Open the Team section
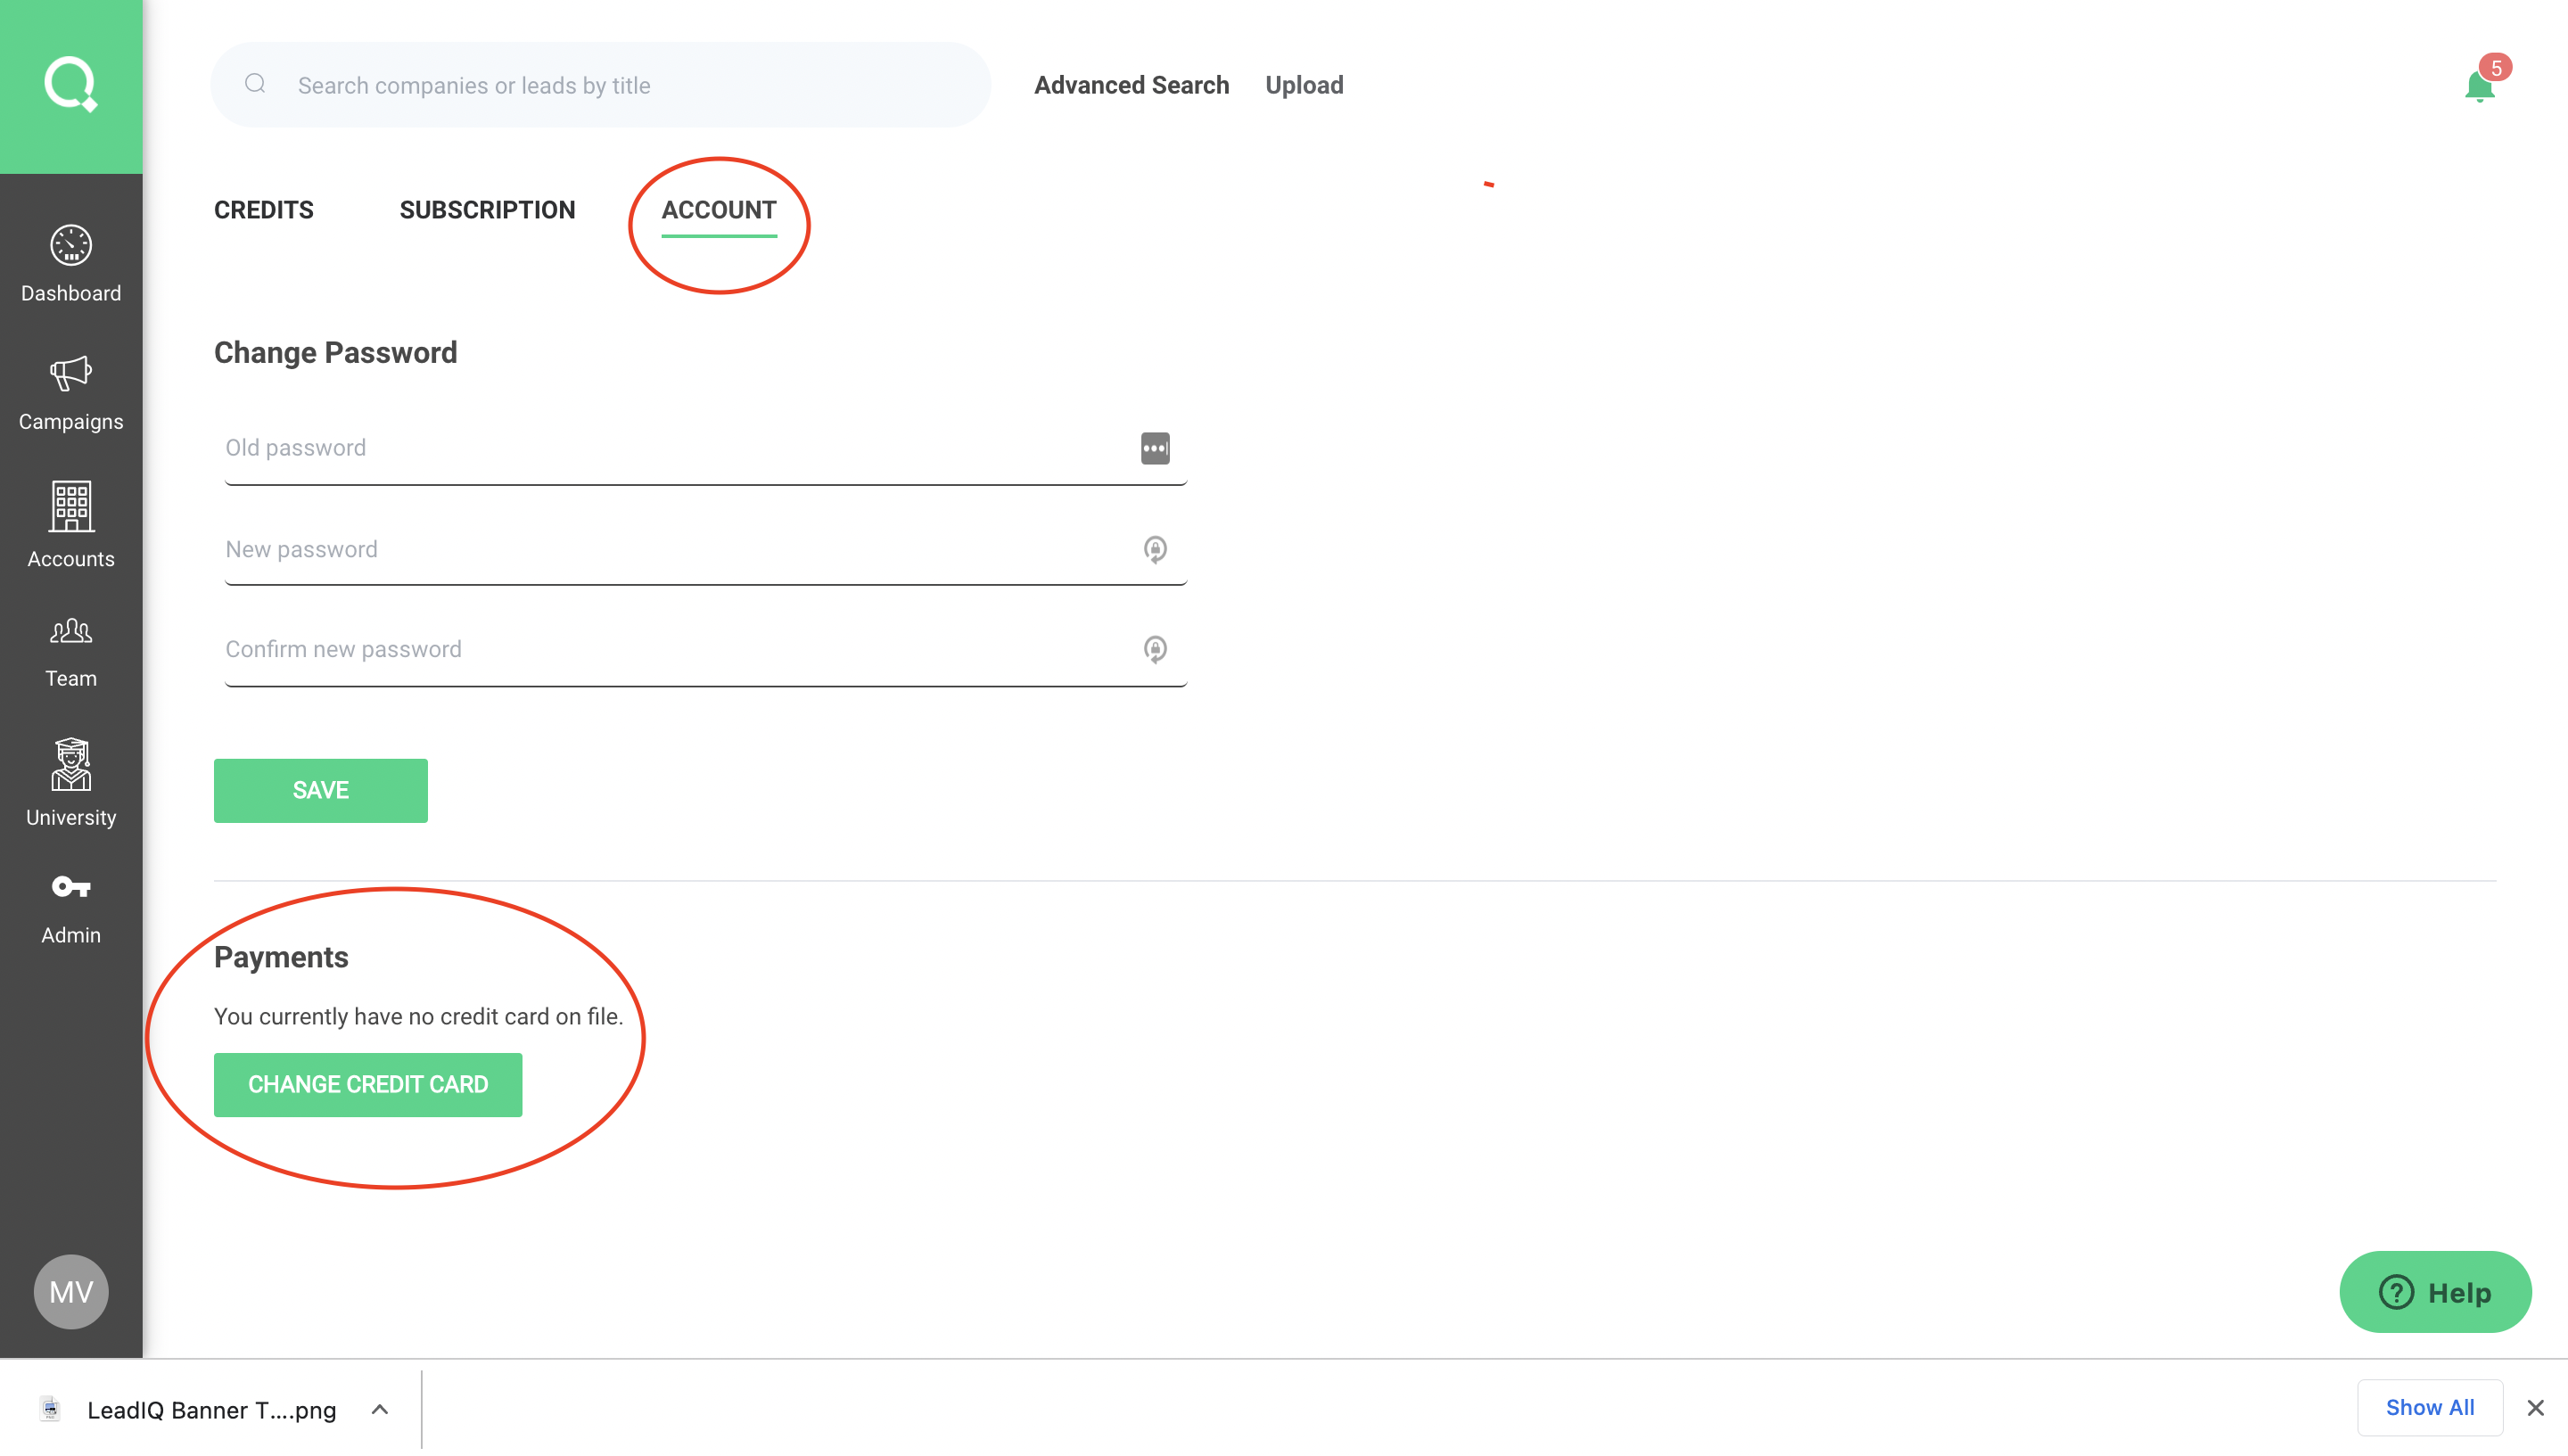This screenshot has width=2568, height=1456. point(71,651)
